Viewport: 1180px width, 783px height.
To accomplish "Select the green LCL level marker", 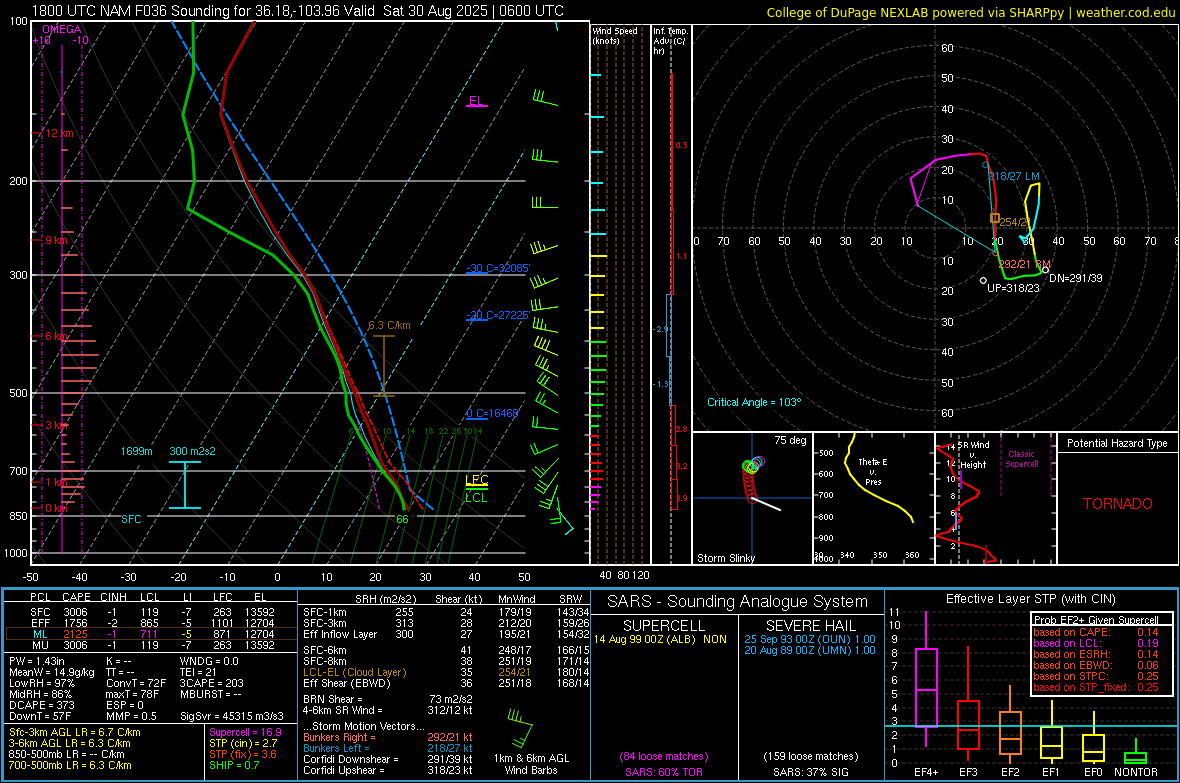I will [x=476, y=498].
